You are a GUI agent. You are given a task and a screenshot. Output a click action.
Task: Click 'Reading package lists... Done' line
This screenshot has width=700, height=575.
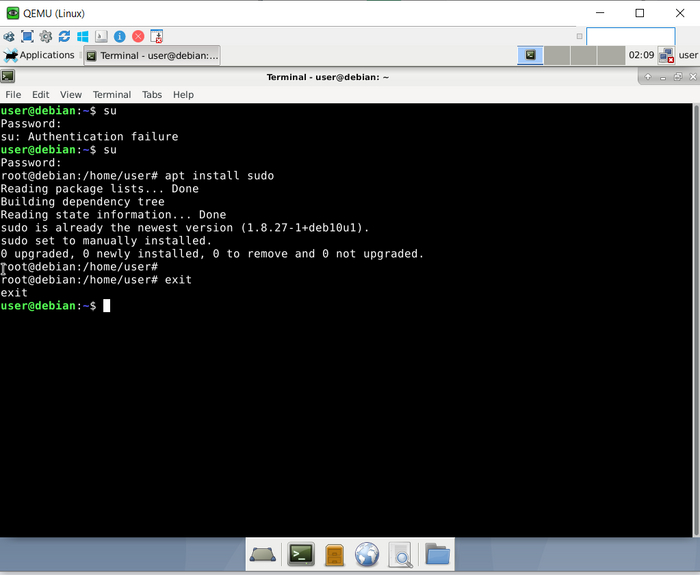pos(100,188)
